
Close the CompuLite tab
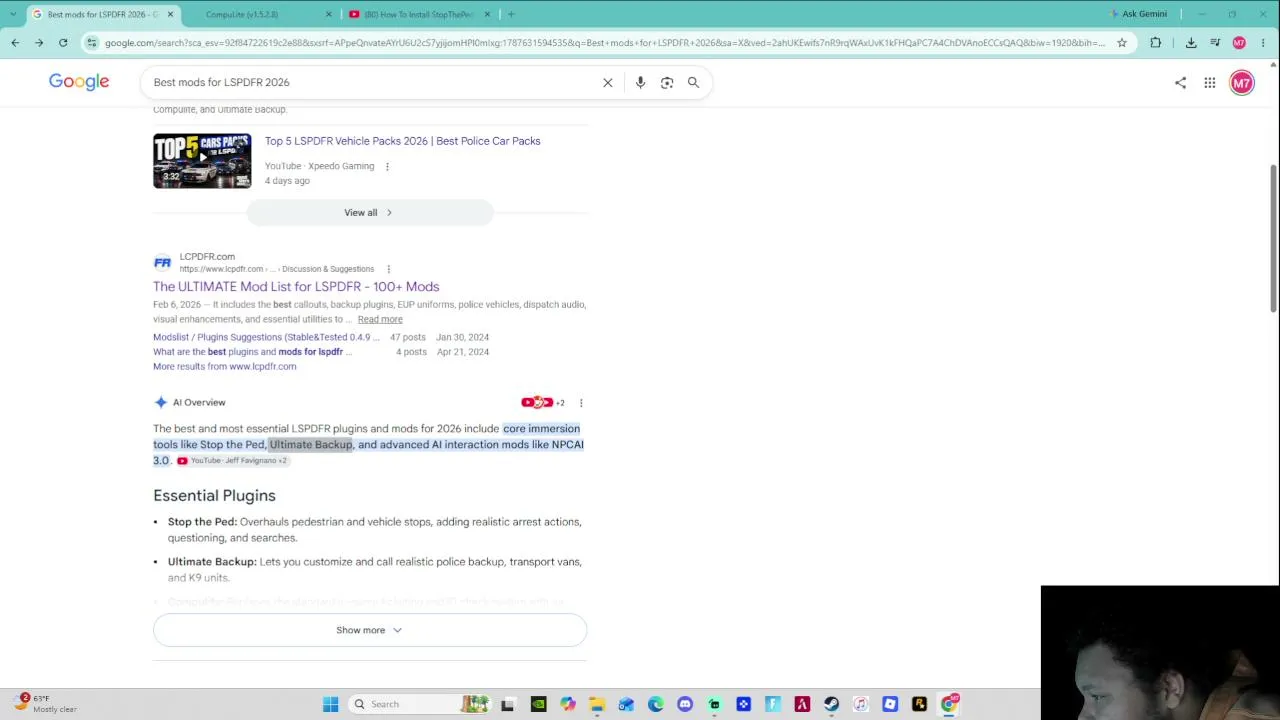pos(329,14)
